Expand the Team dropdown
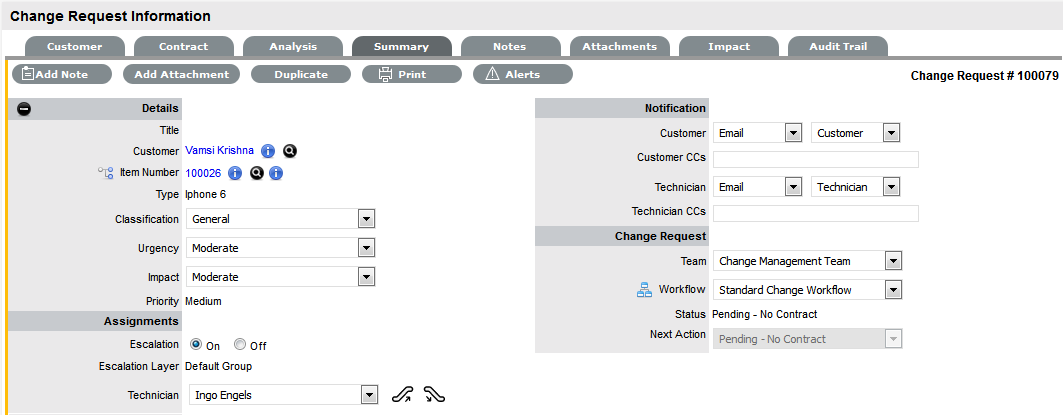 [x=893, y=261]
